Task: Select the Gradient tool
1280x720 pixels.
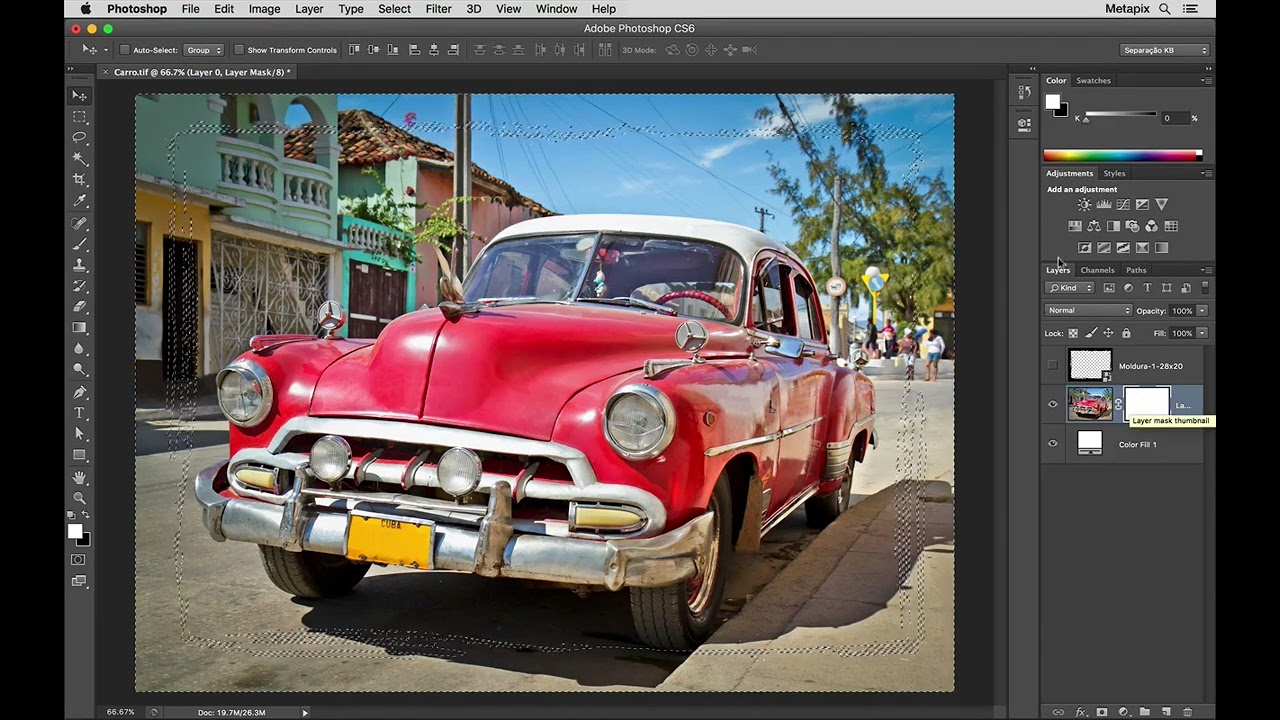Action: 79,328
